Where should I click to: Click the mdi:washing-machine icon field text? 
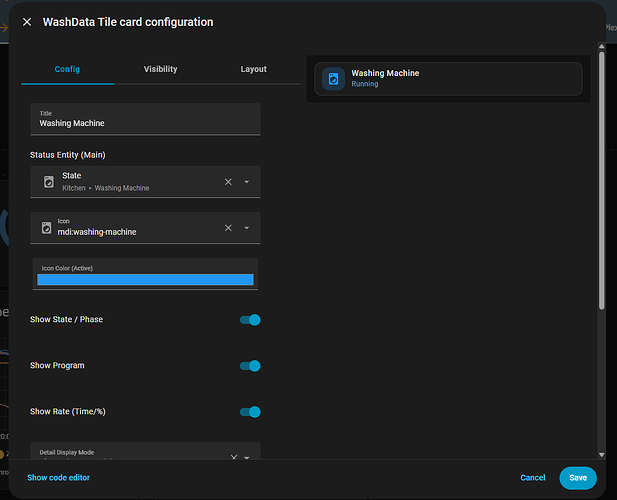tap(97, 232)
